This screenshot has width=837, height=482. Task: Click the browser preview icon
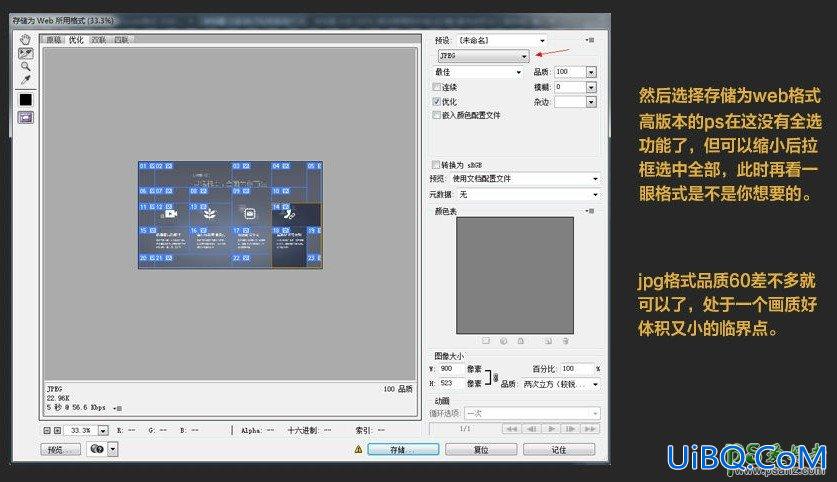pos(96,449)
